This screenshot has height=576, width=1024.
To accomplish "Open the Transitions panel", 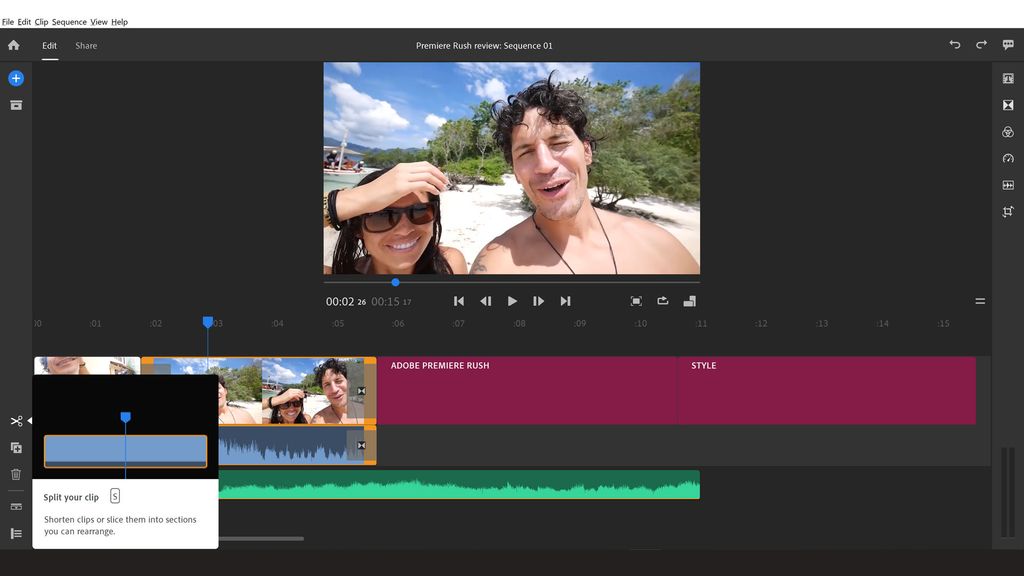I will (1008, 104).
